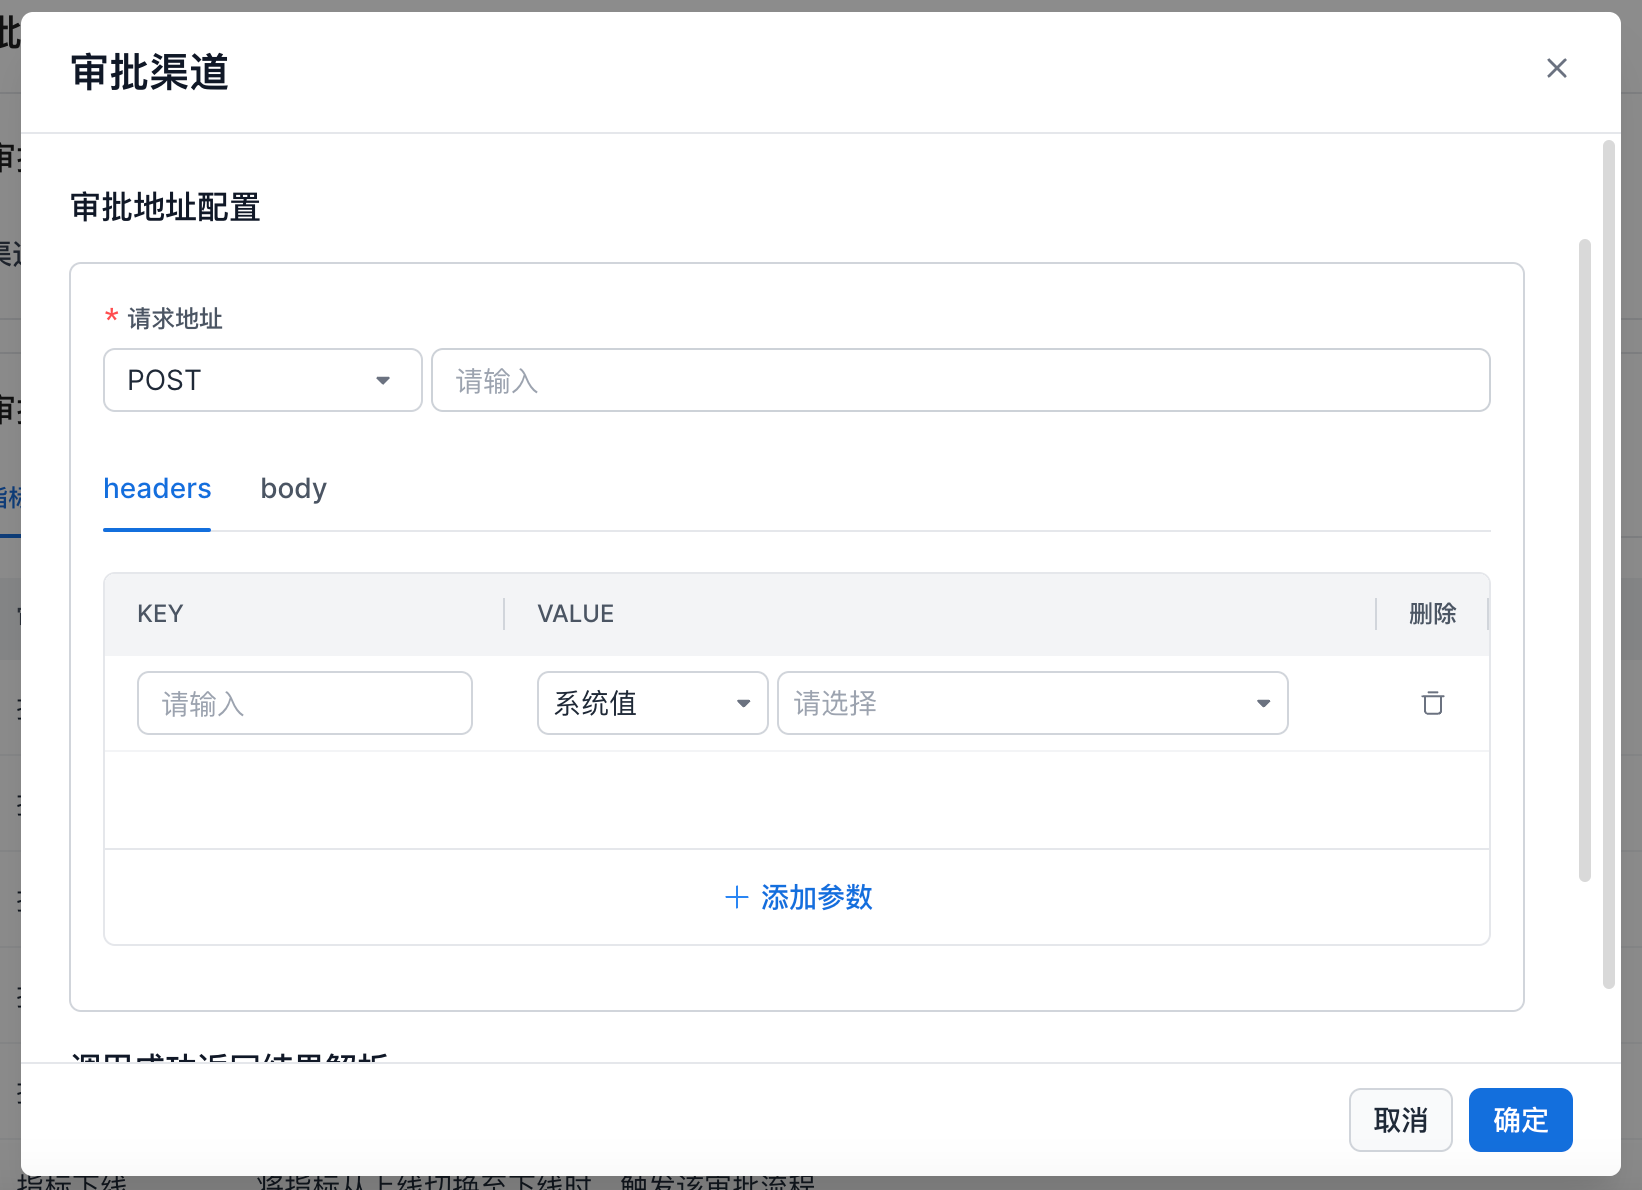This screenshot has height=1190, width=1642.
Task: Switch to the headers tab
Action: coord(157,488)
